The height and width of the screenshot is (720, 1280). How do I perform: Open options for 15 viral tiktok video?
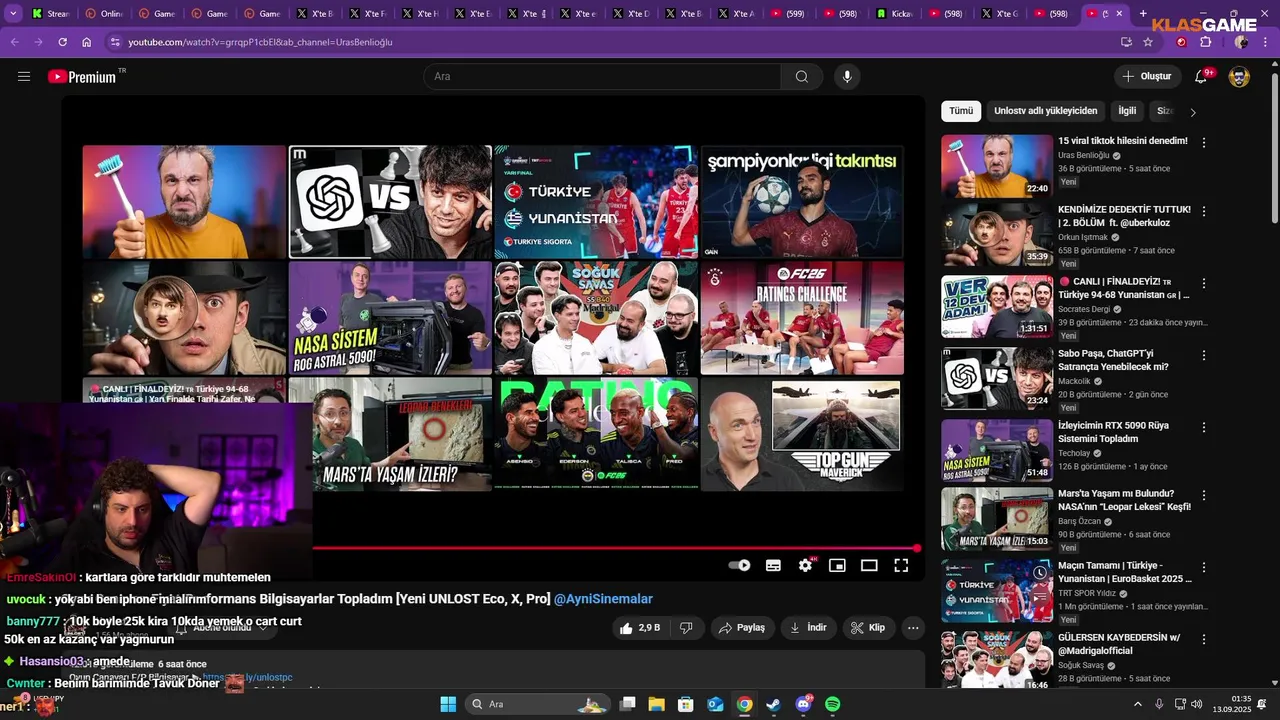click(1204, 142)
